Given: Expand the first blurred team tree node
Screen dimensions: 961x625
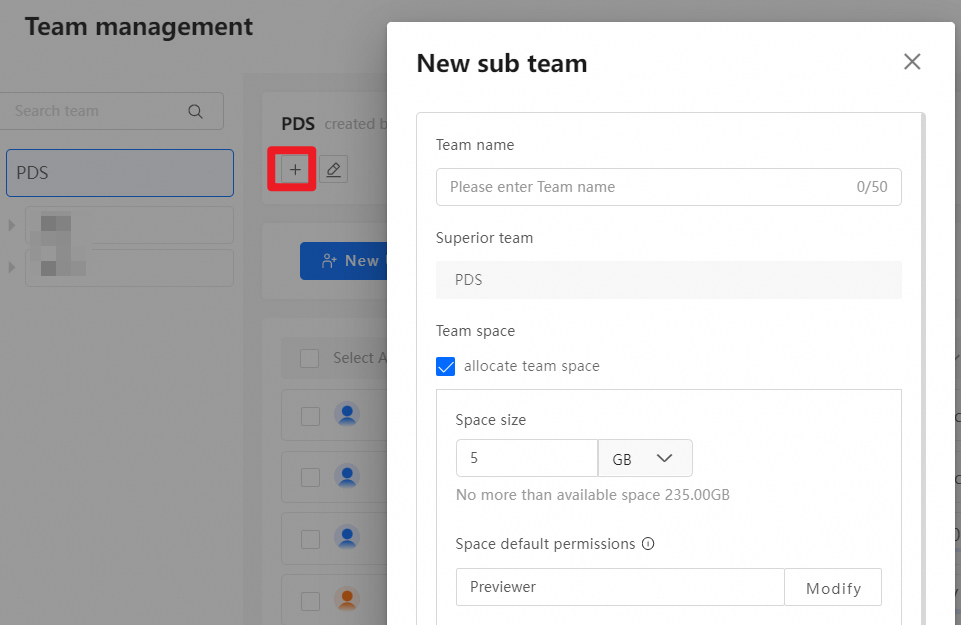Looking at the screenshot, I should 12,225.
